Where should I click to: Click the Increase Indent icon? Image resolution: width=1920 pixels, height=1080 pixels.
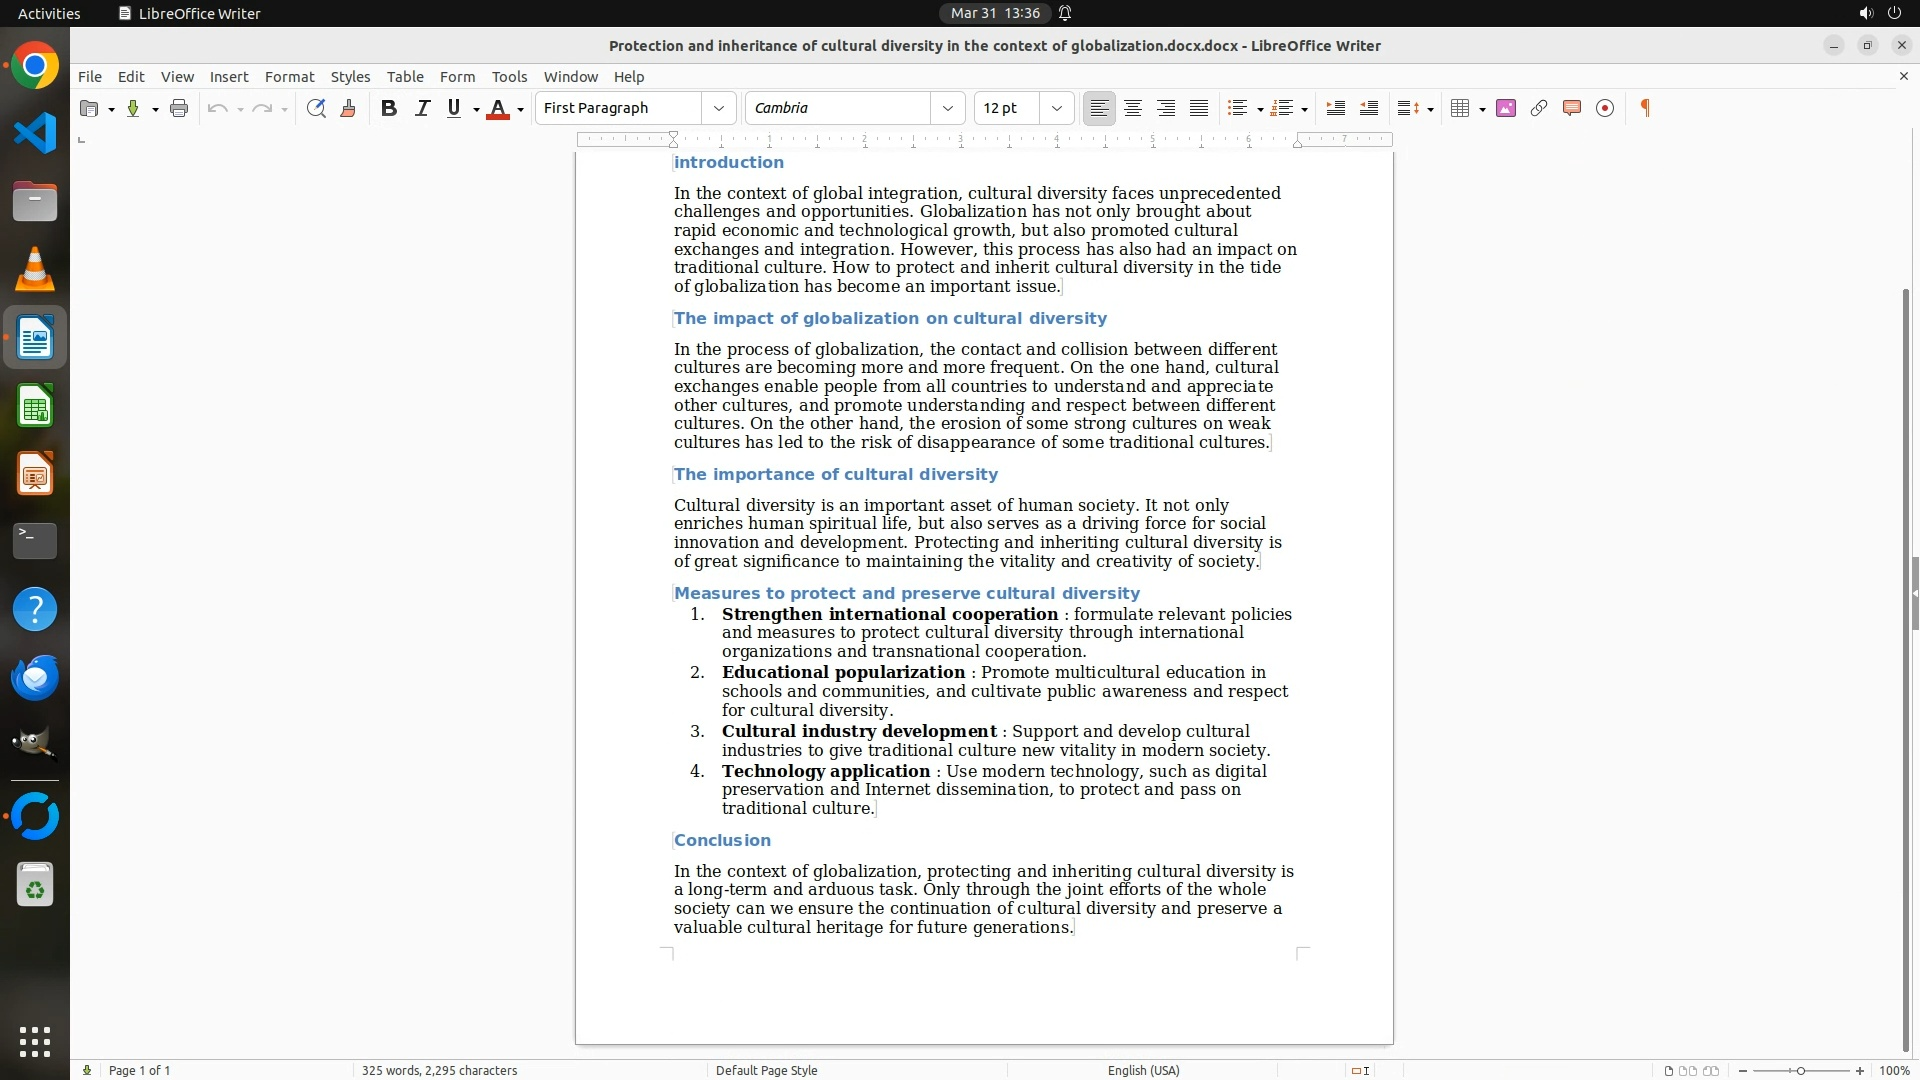click(x=1335, y=108)
